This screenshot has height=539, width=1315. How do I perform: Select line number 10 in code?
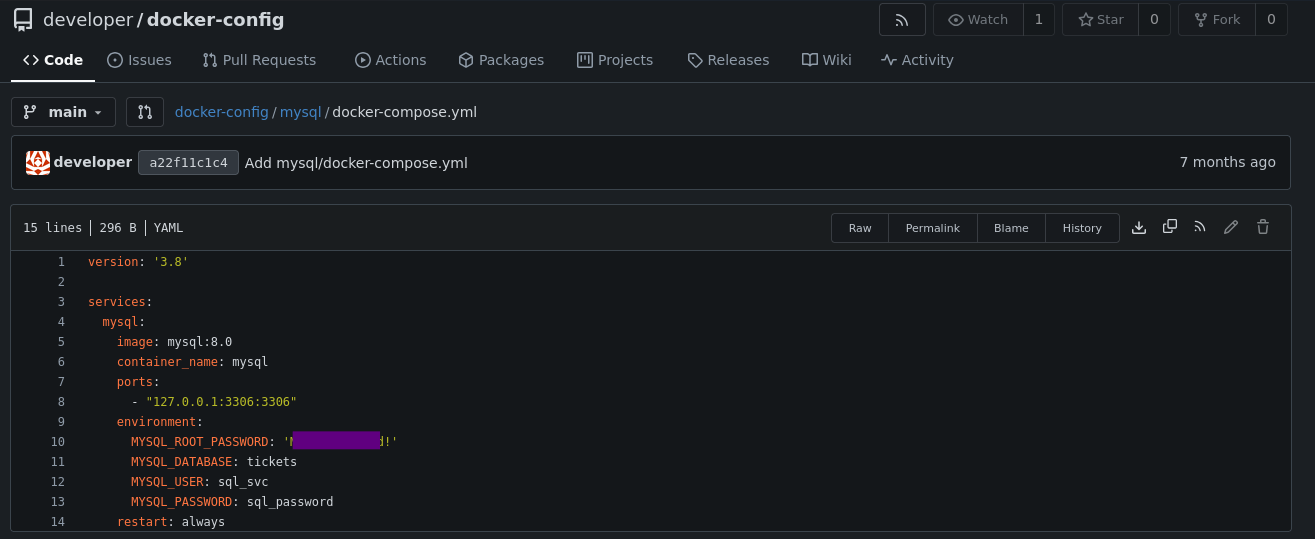[x=58, y=442]
